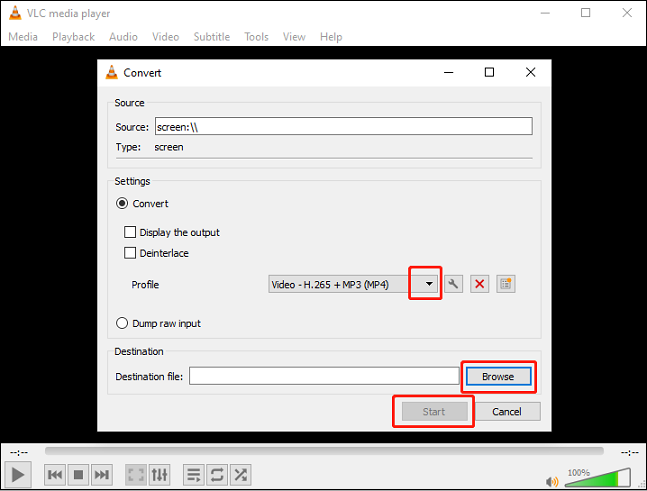
Task: Click Browse to choose destination file
Action: pos(498,376)
